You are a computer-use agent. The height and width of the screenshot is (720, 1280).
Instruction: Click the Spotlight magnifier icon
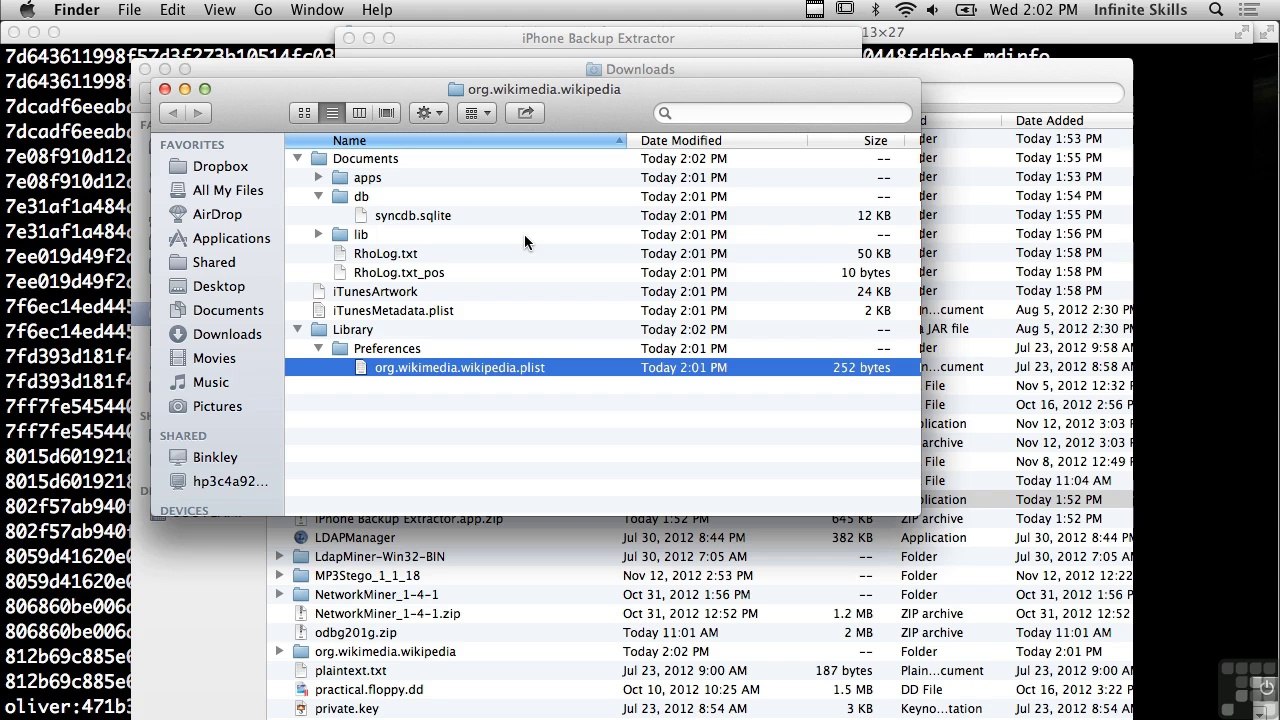pos(1216,10)
